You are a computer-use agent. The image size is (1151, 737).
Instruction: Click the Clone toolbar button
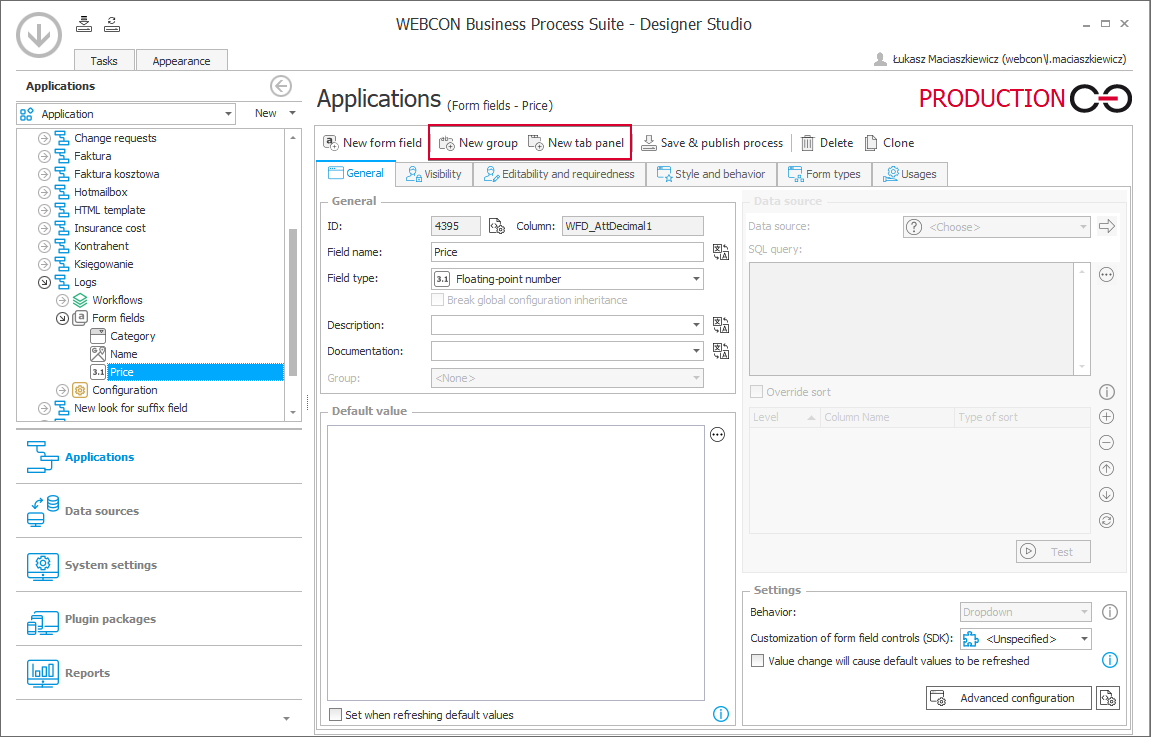[890, 143]
